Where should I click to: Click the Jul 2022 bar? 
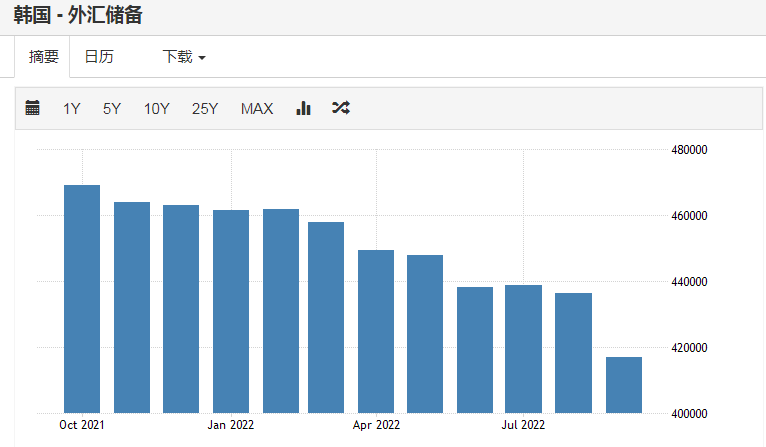pos(524,349)
